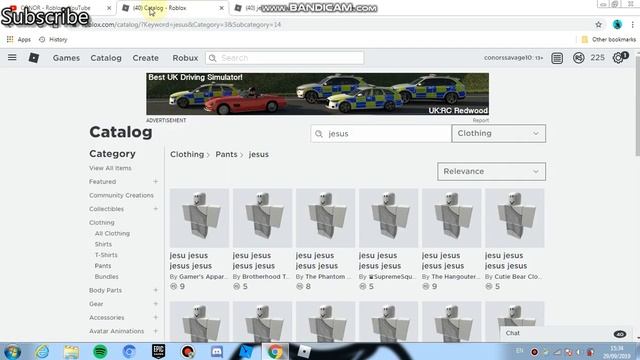This screenshot has height=360, width=640.
Task: Expand the Collectibles category
Action: click(156, 209)
